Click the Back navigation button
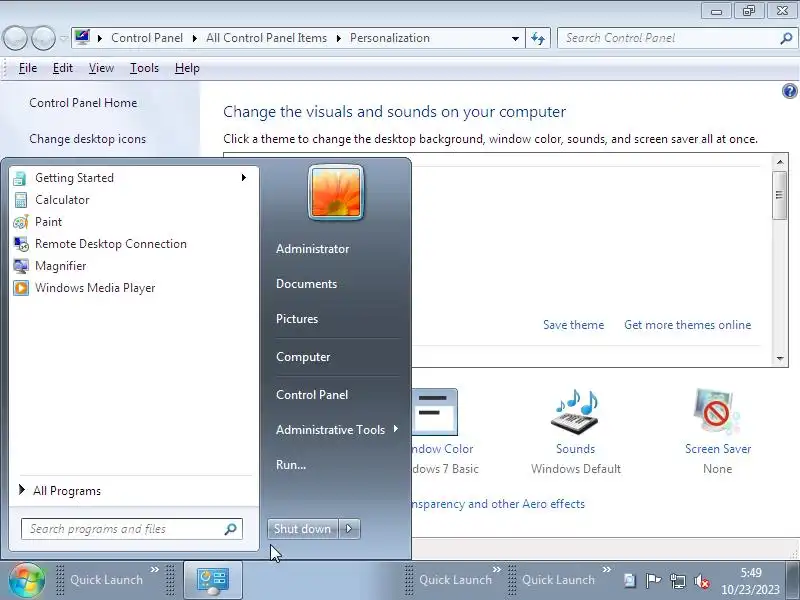Viewport: 800px width, 600px height. click(x=15, y=38)
